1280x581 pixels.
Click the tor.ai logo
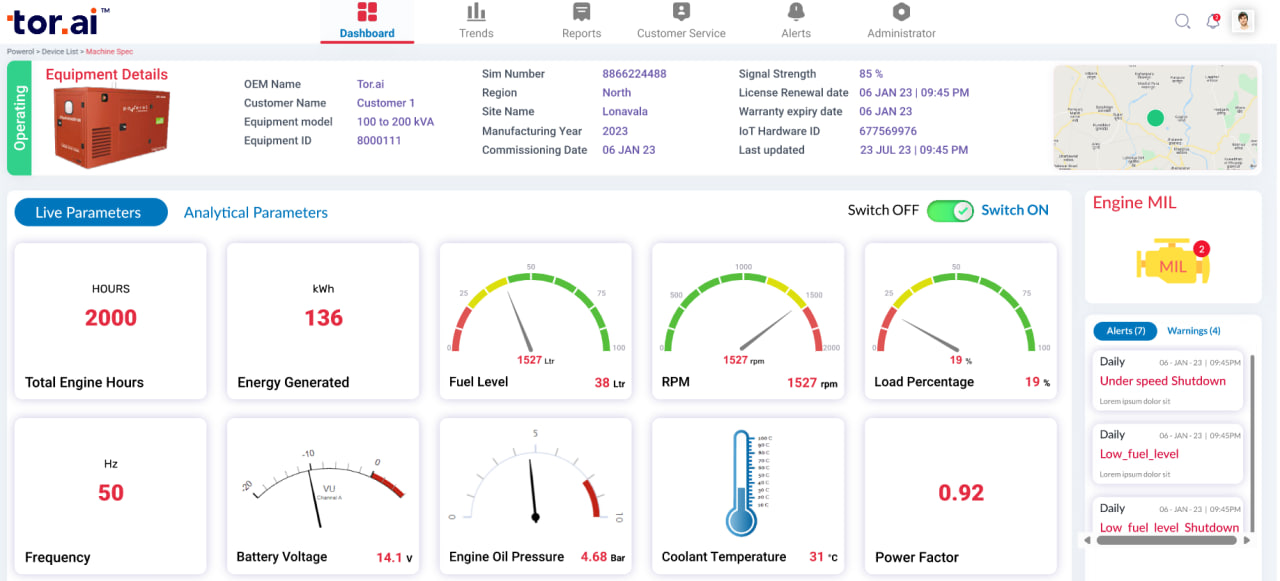[58, 20]
